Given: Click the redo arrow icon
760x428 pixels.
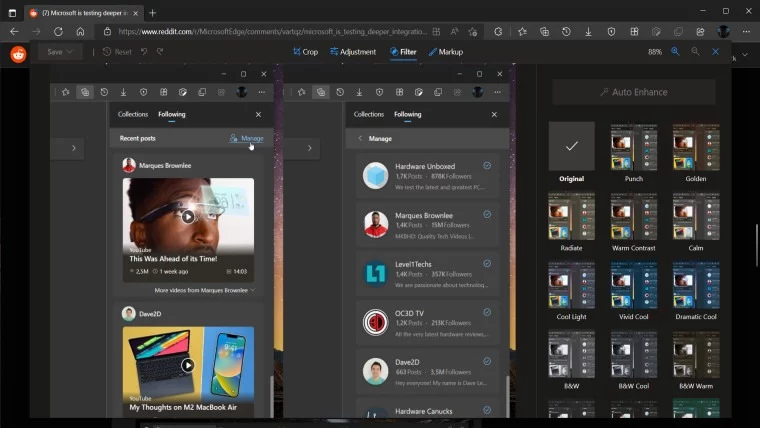Looking at the screenshot, I should point(160,52).
